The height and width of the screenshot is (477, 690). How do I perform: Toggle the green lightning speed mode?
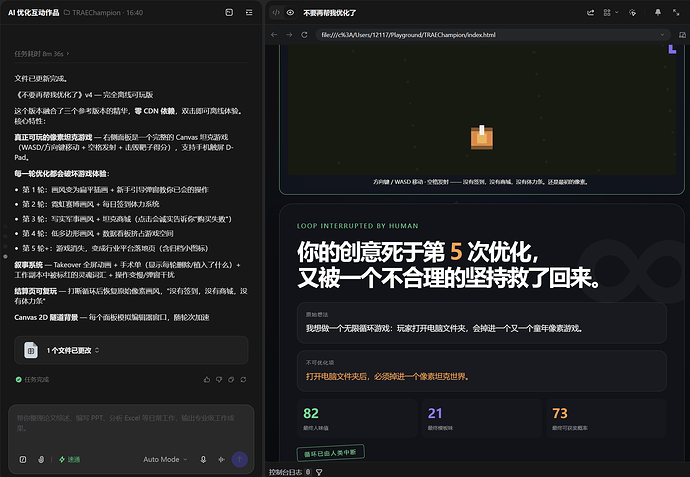[x=70, y=459]
